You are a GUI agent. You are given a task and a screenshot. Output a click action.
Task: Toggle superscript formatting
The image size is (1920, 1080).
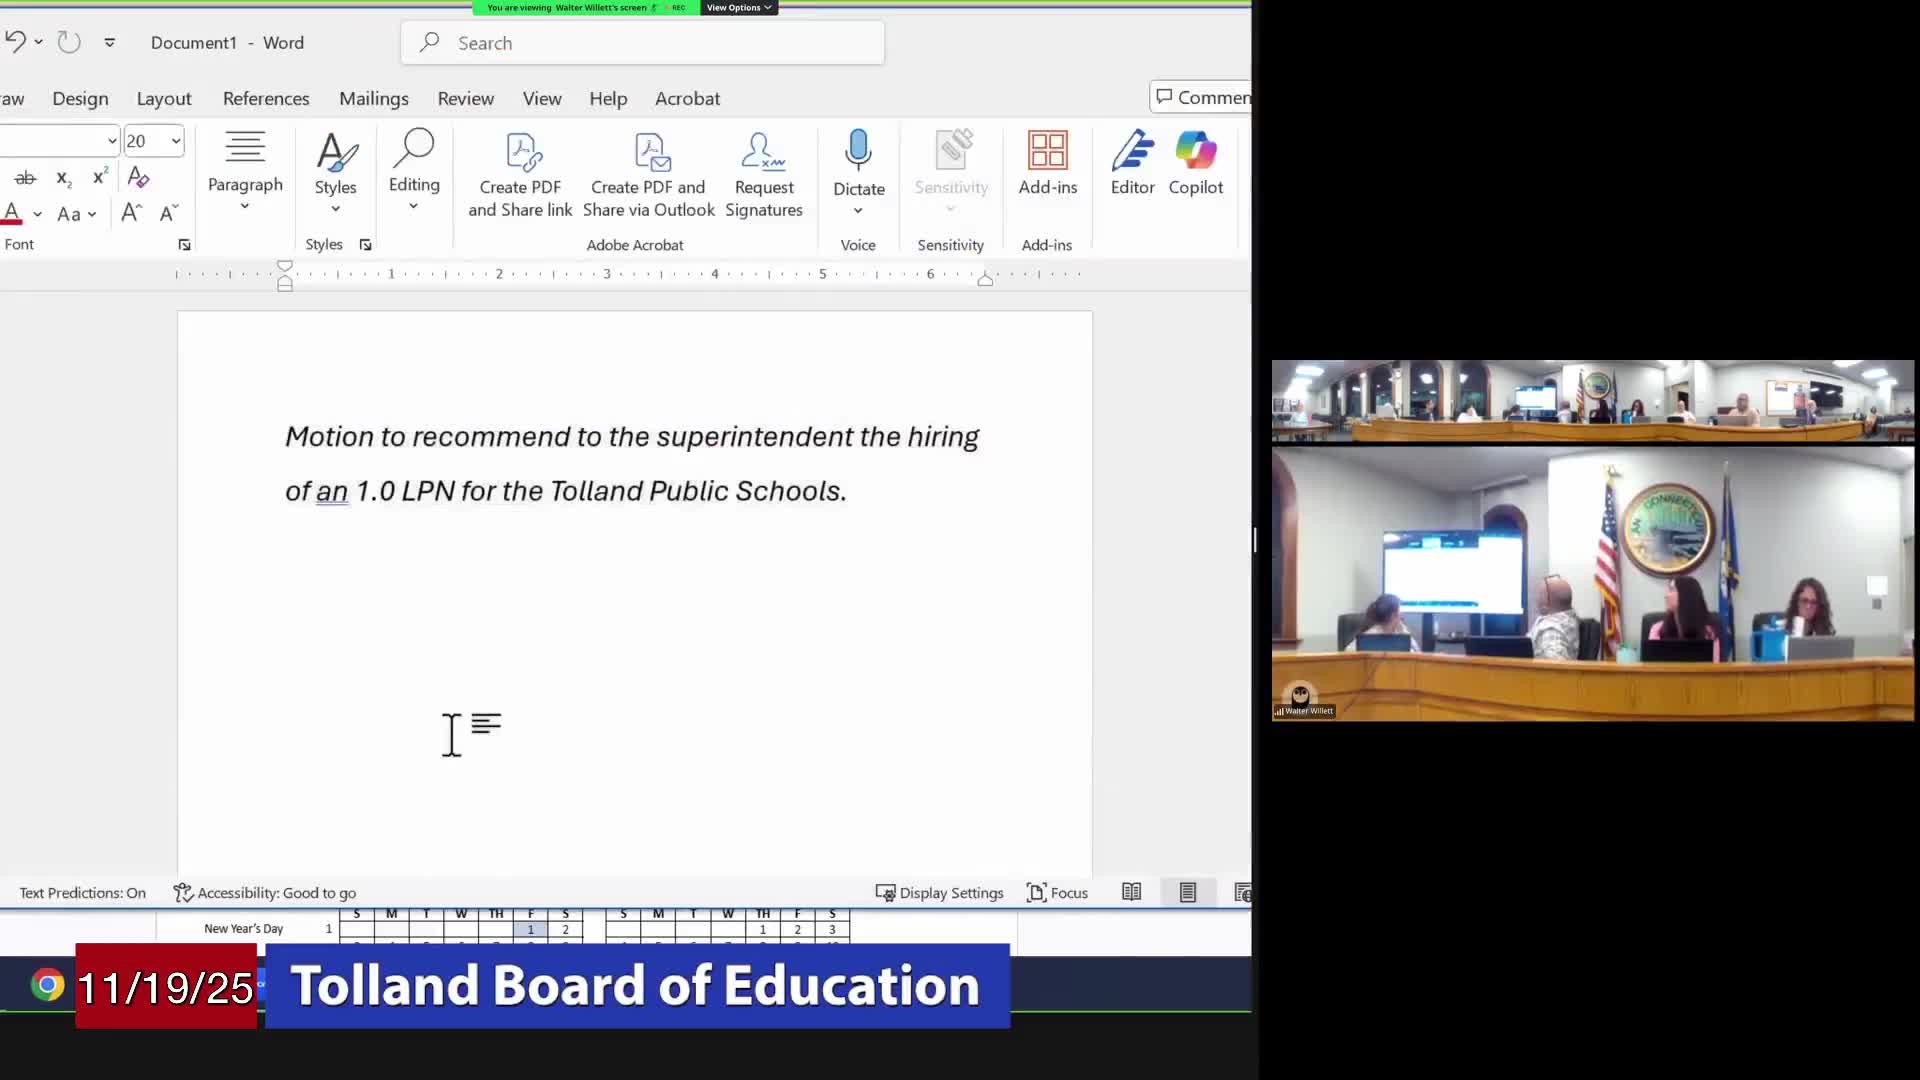pos(99,178)
